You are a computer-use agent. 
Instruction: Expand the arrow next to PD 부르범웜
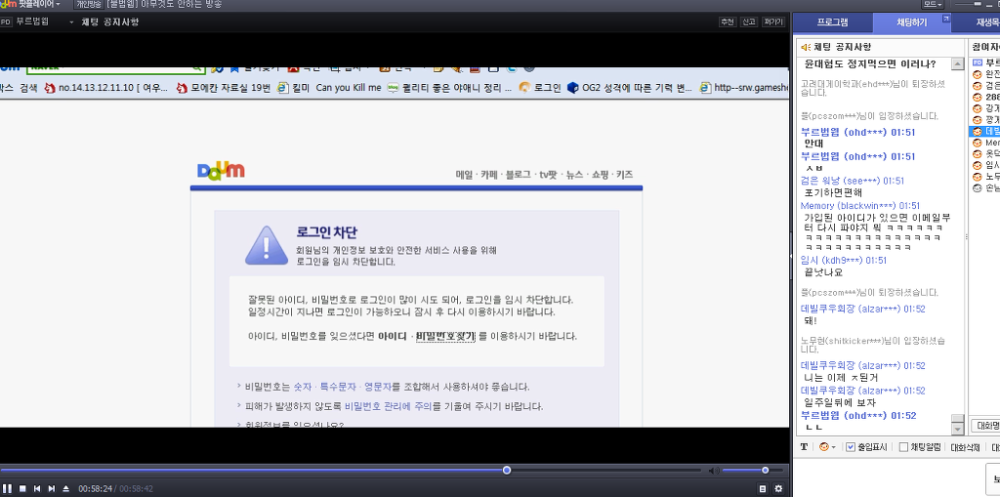[x=71, y=22]
